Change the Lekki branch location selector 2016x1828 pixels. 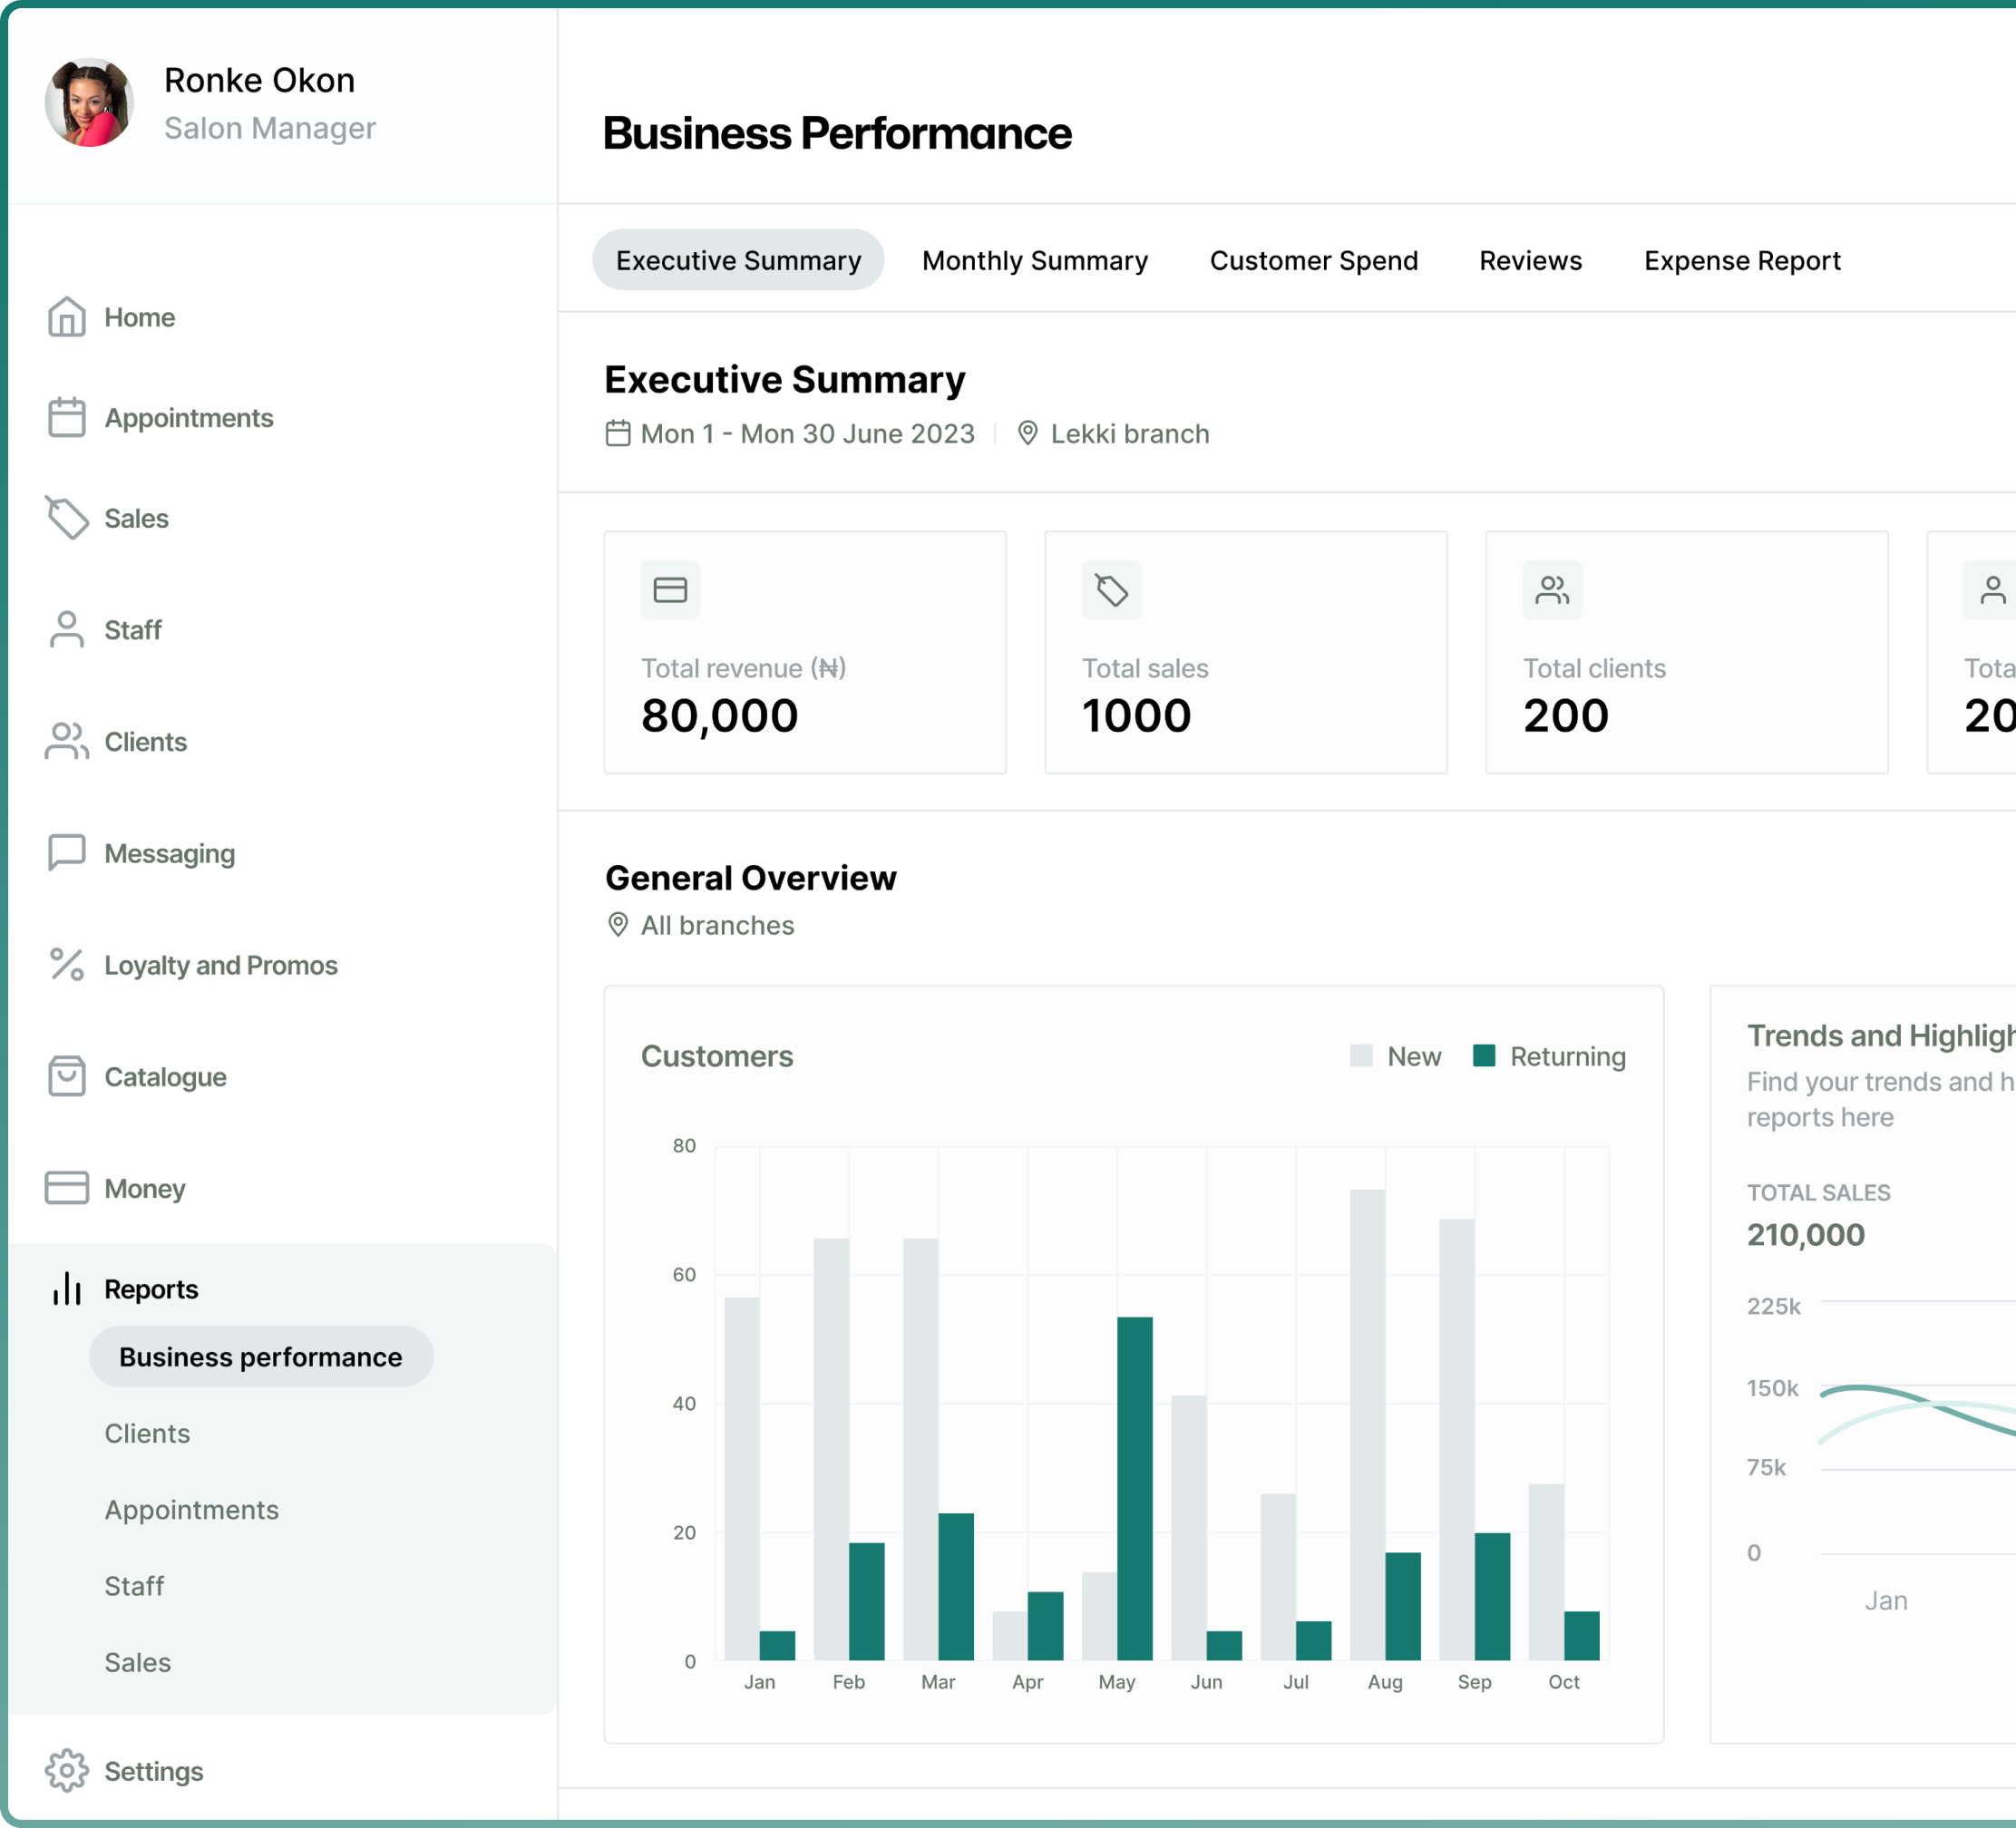(x=1128, y=434)
